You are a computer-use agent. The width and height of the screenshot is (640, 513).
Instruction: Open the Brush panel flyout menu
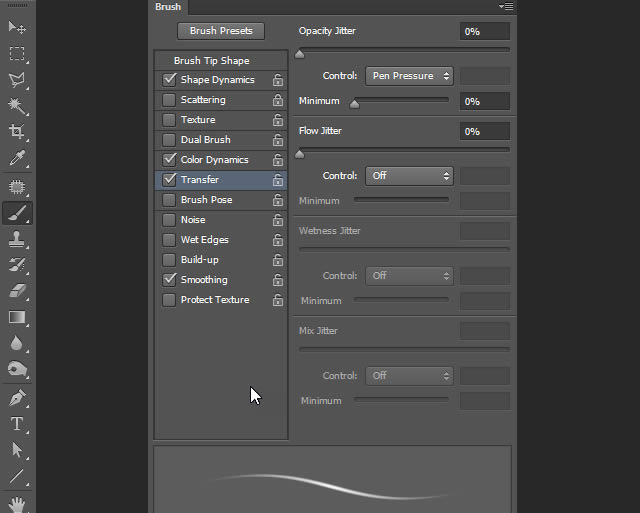click(x=506, y=7)
